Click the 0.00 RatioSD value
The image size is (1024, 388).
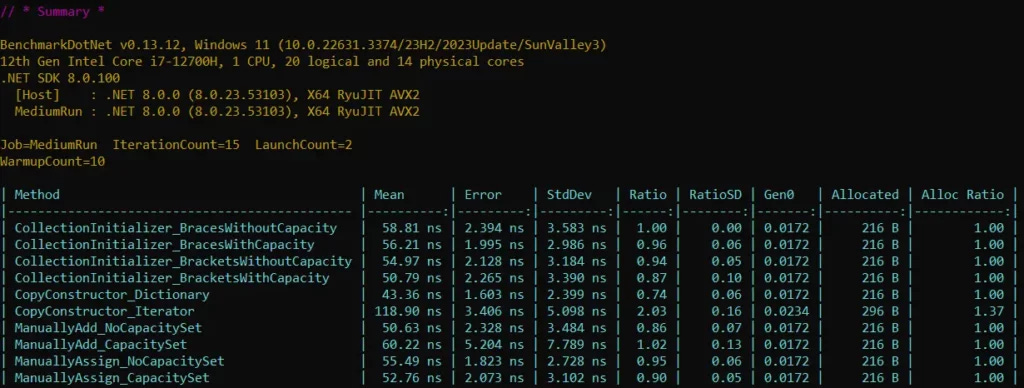[x=727, y=228]
